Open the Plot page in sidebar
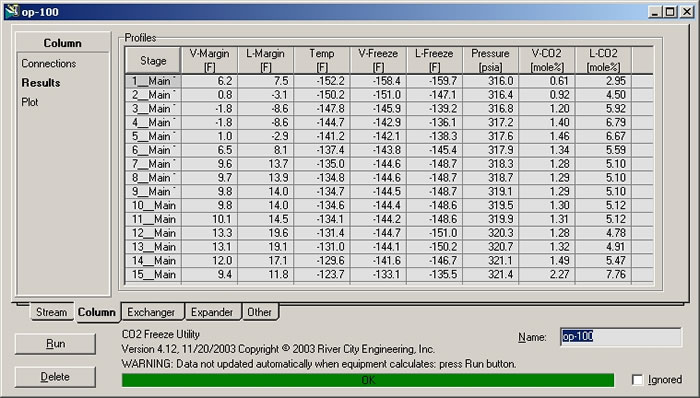 coord(30,102)
